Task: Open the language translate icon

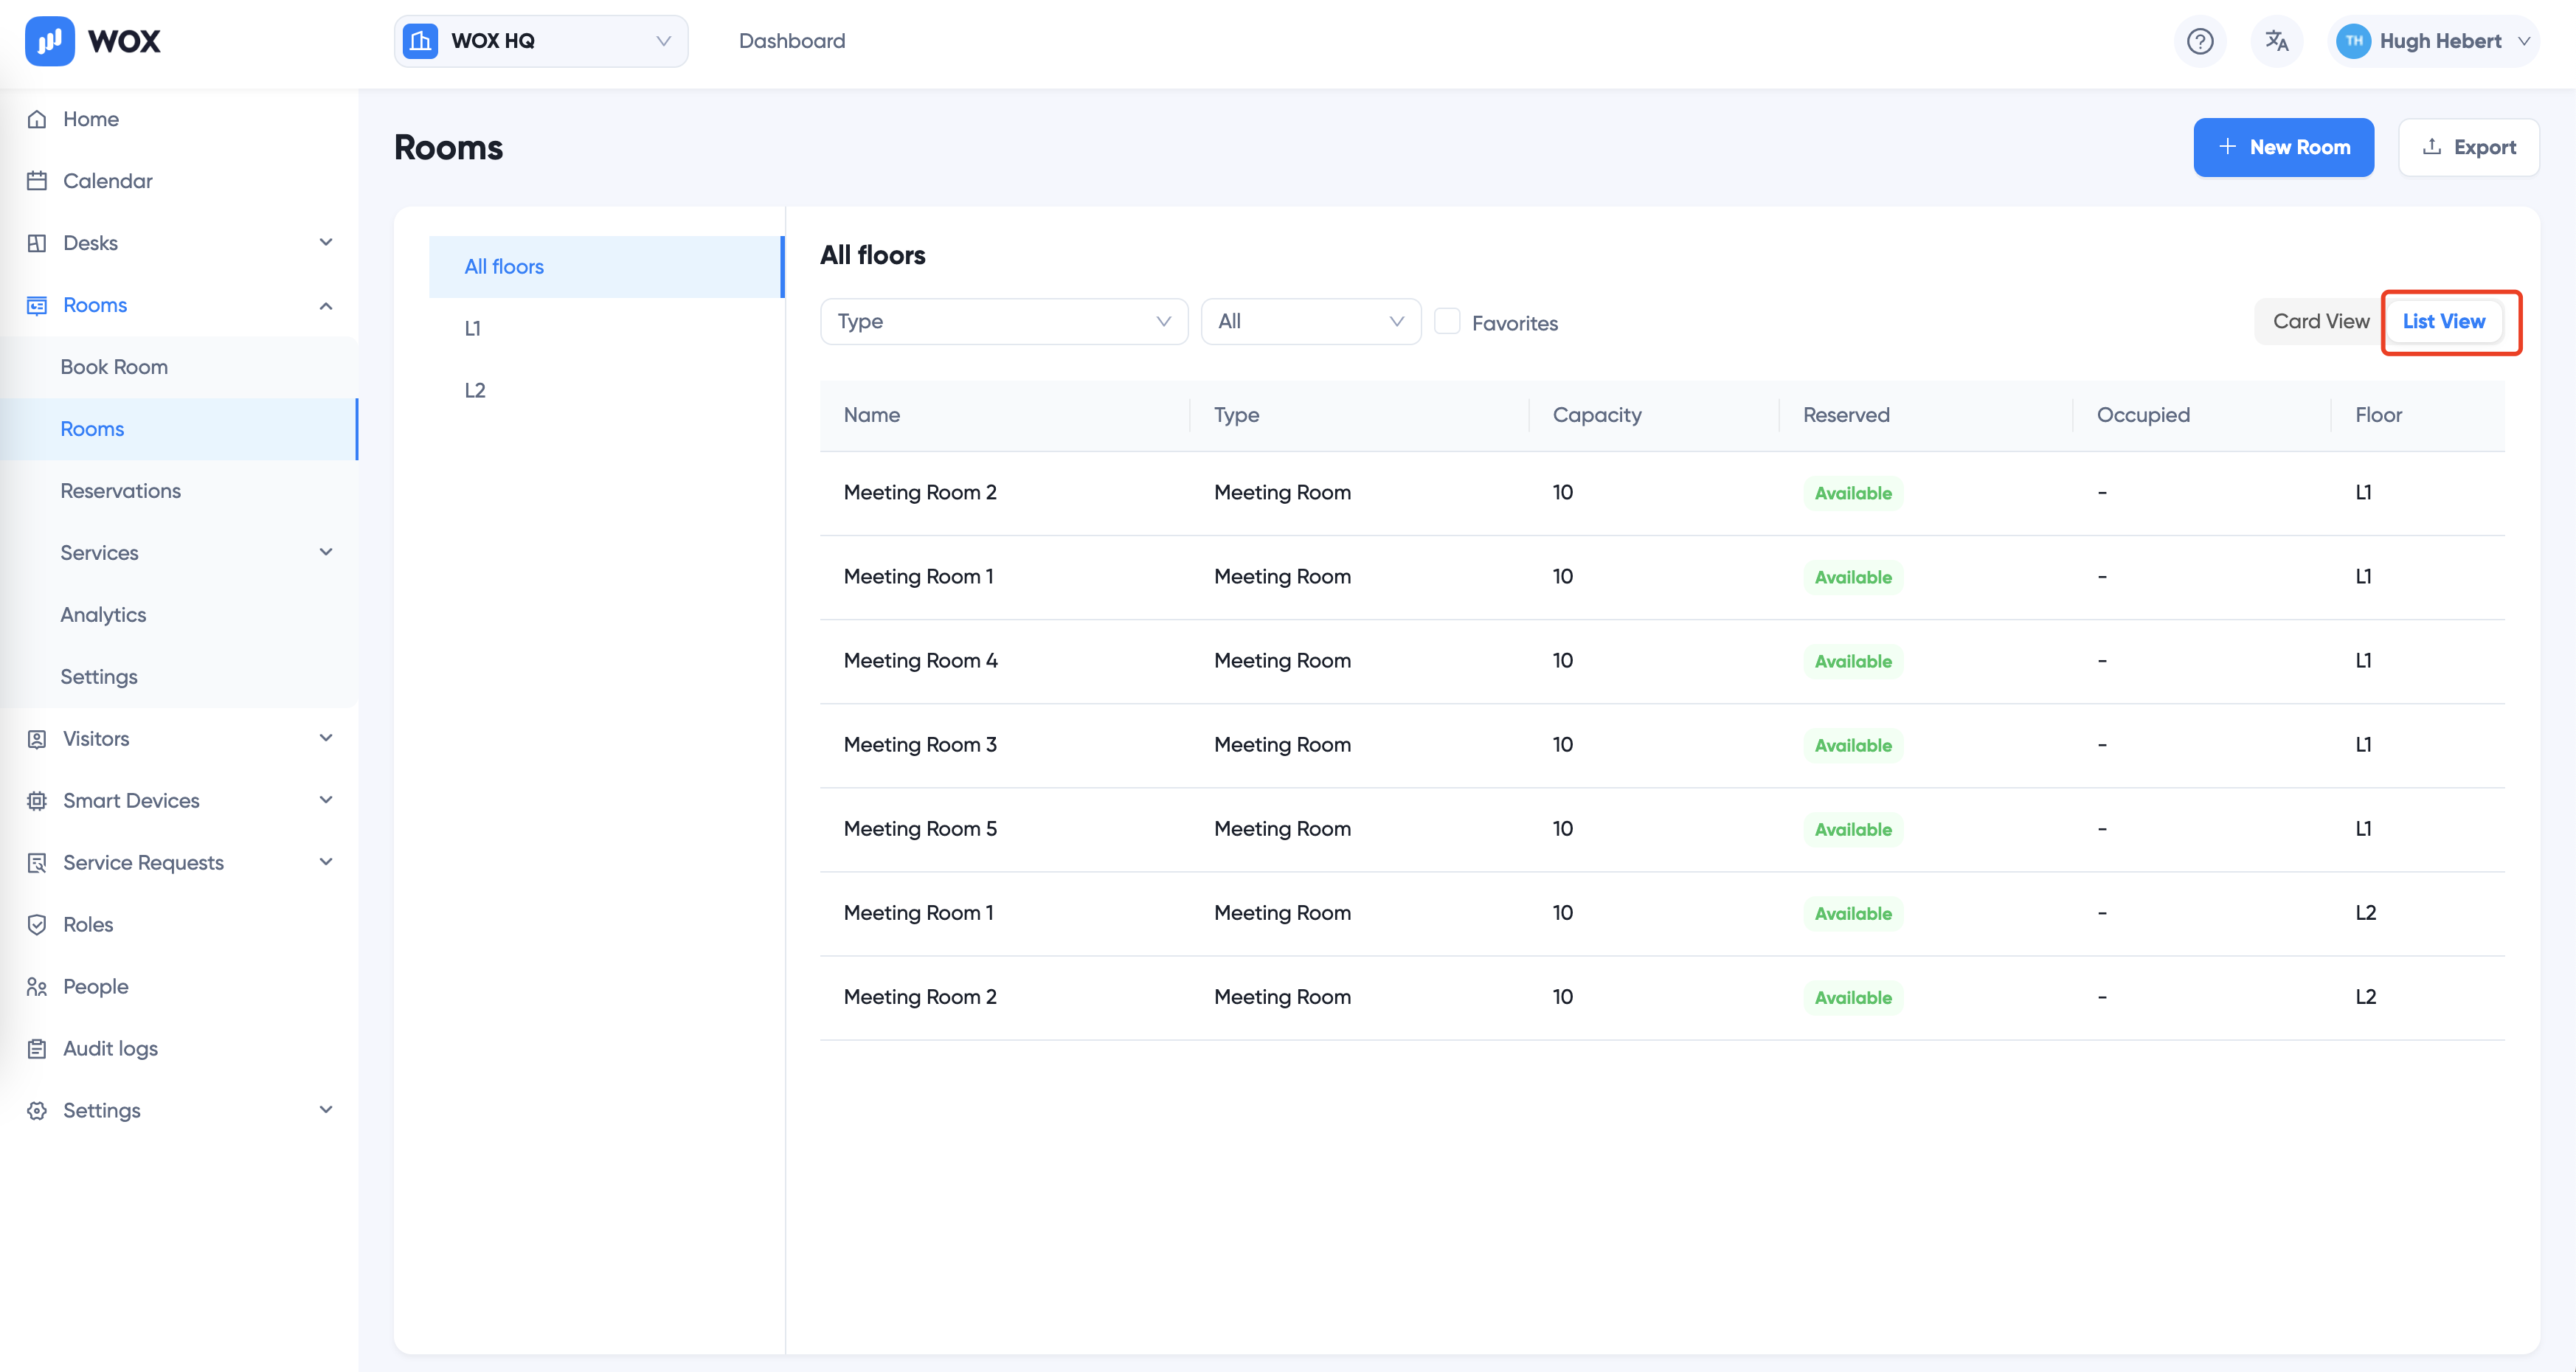Action: pos(2277,41)
